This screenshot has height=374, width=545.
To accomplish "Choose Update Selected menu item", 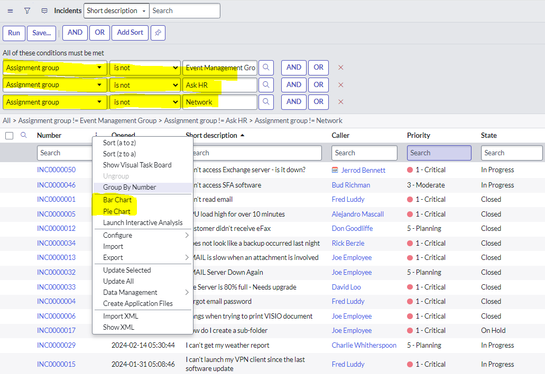I will pos(127,270).
